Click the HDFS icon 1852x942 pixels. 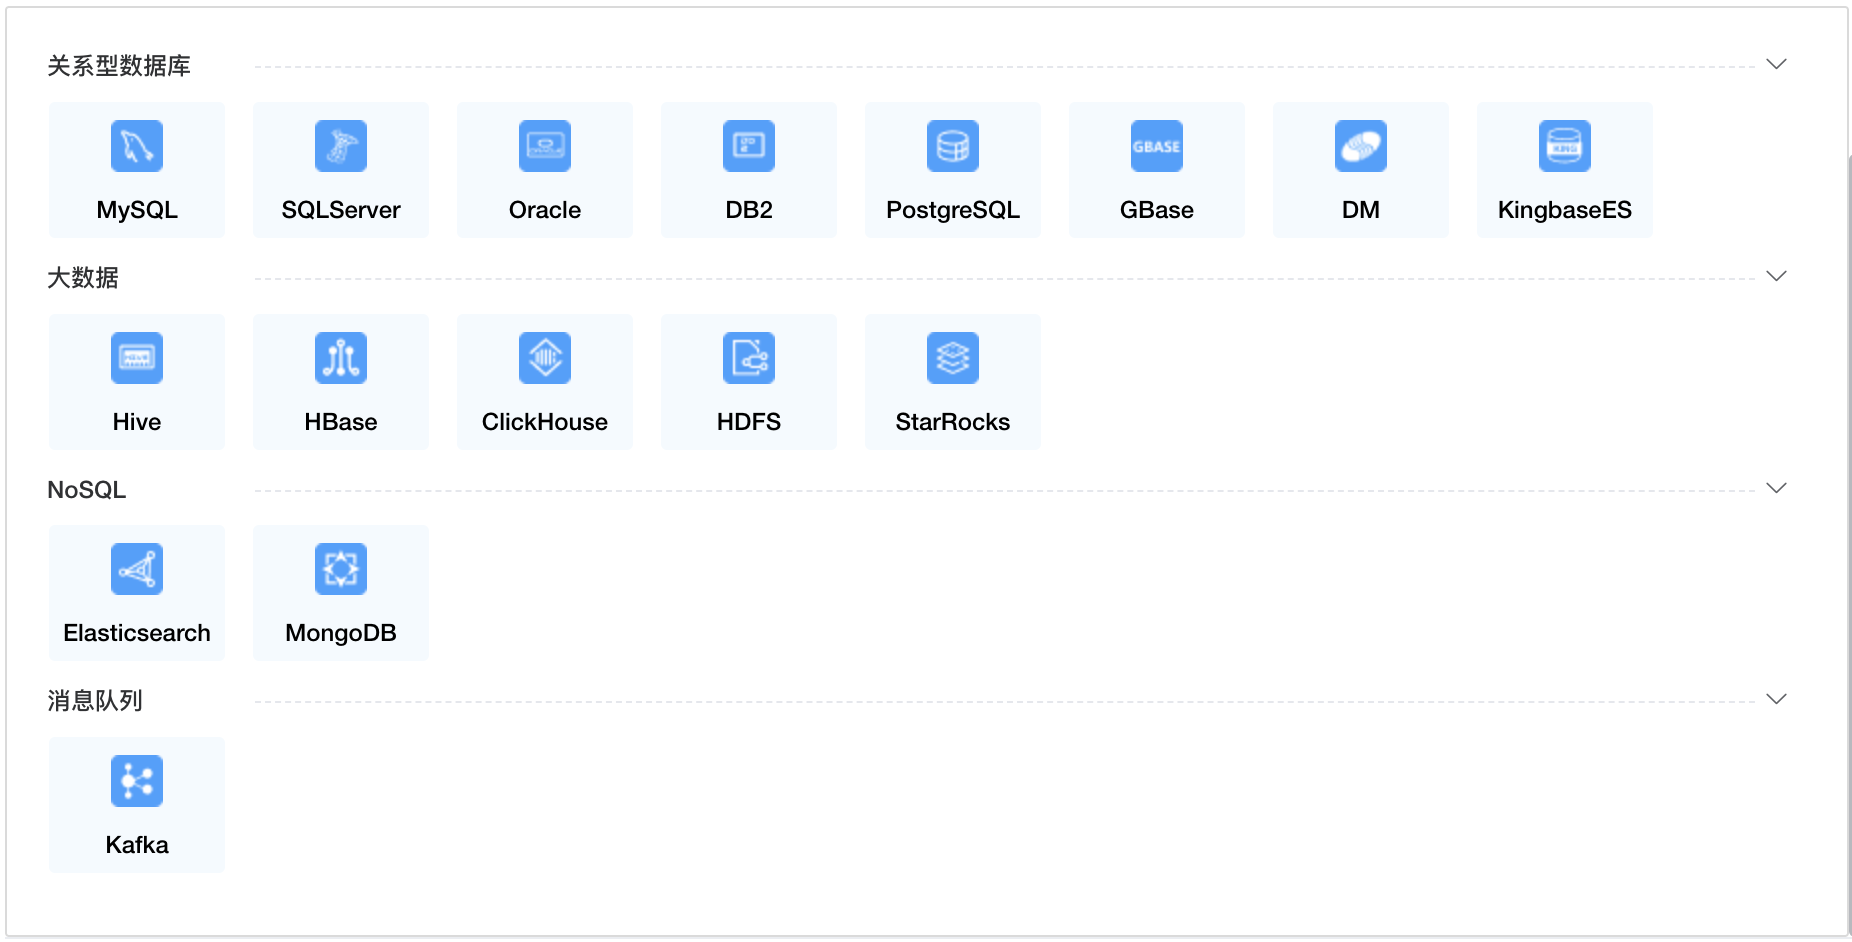749,359
